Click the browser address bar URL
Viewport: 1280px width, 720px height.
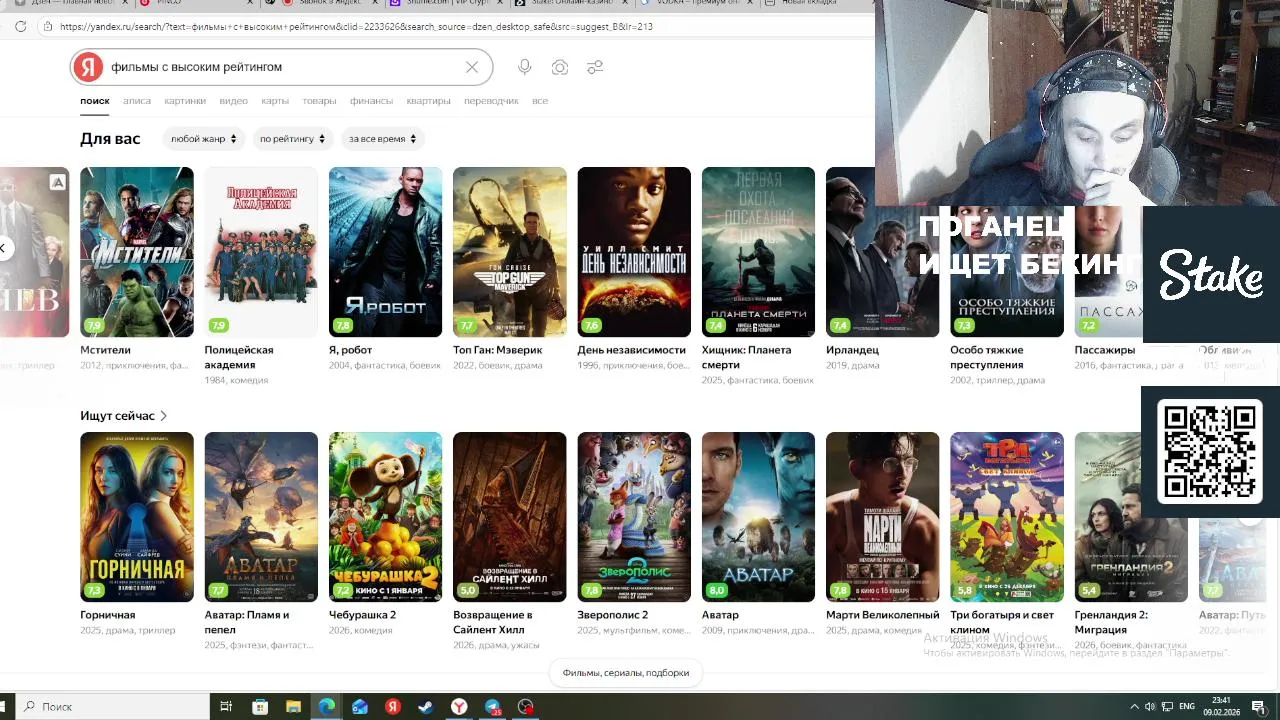click(356, 27)
